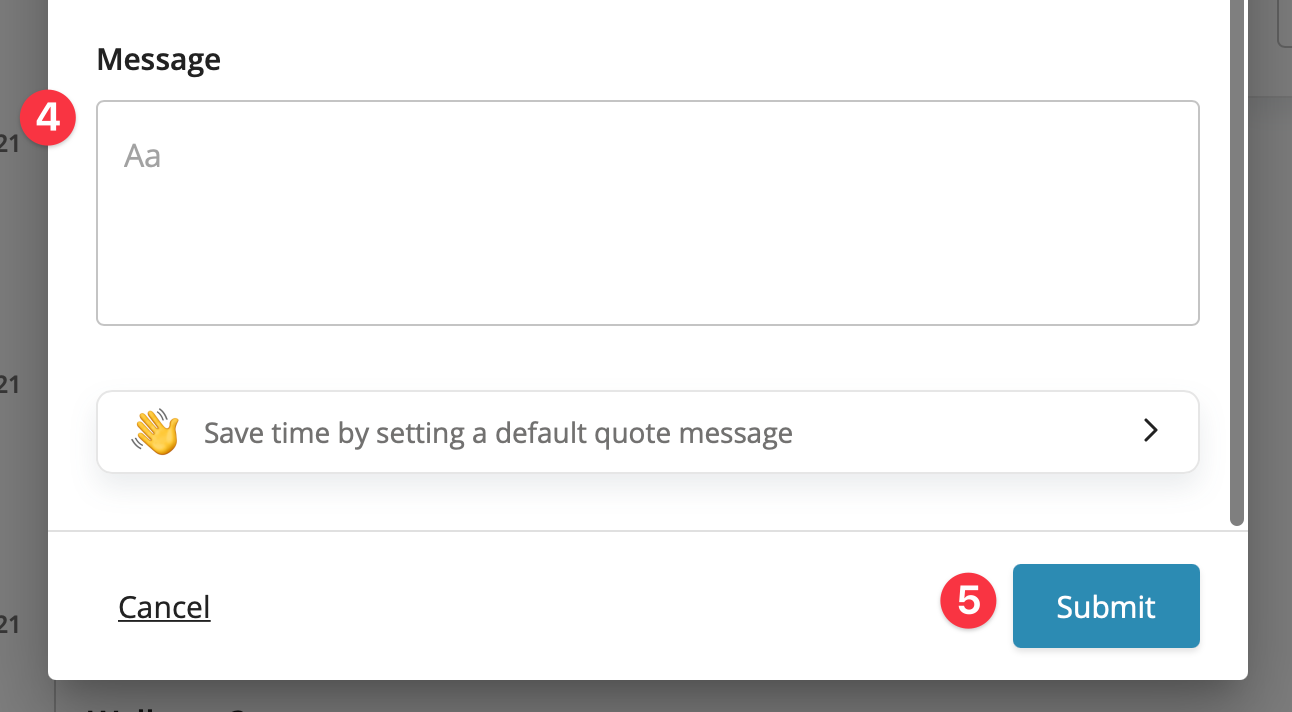Click the blank space between message box and quote card

coord(647,358)
